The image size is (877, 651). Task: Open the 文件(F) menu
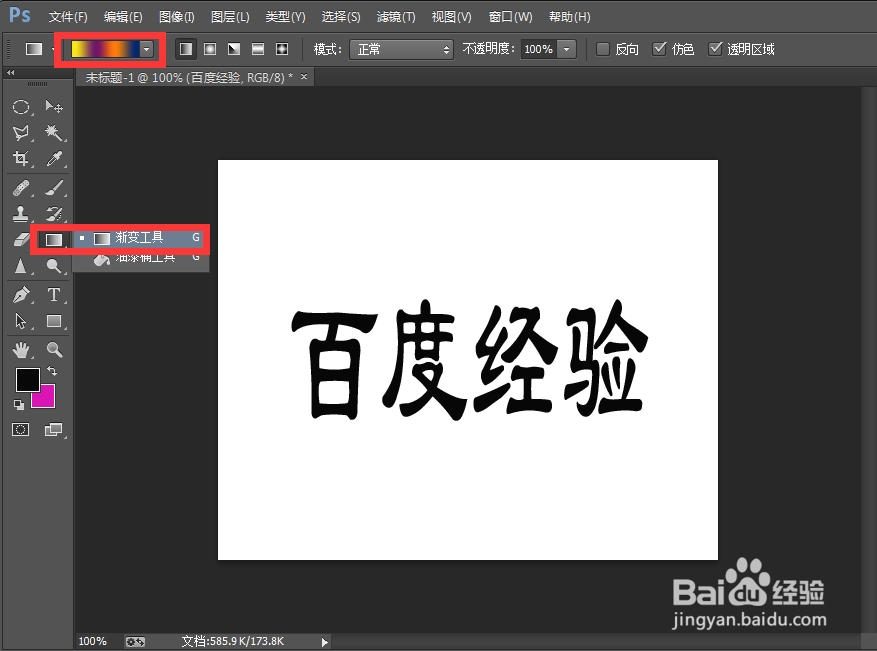tap(68, 17)
